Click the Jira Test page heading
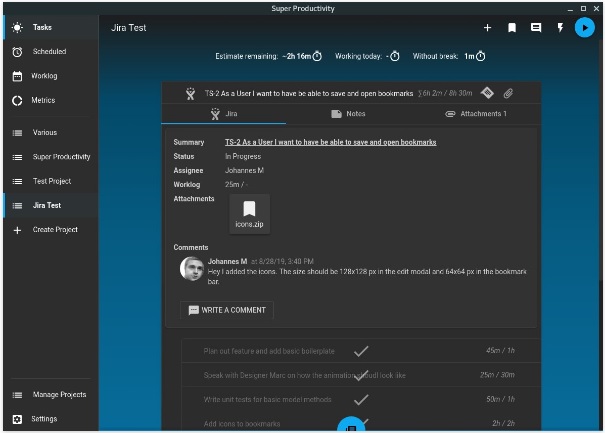 128,28
